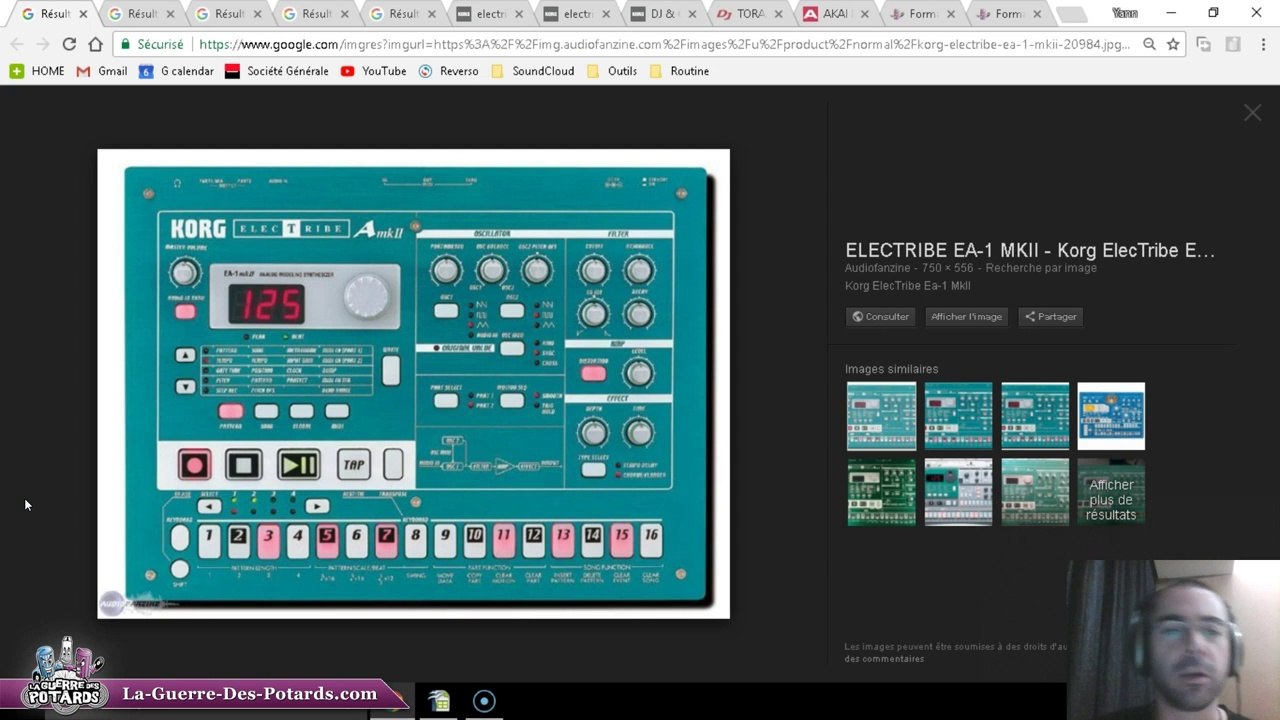1280x720 pixels.
Task: Expand the Routine bookmark folder
Action: [x=680, y=71]
